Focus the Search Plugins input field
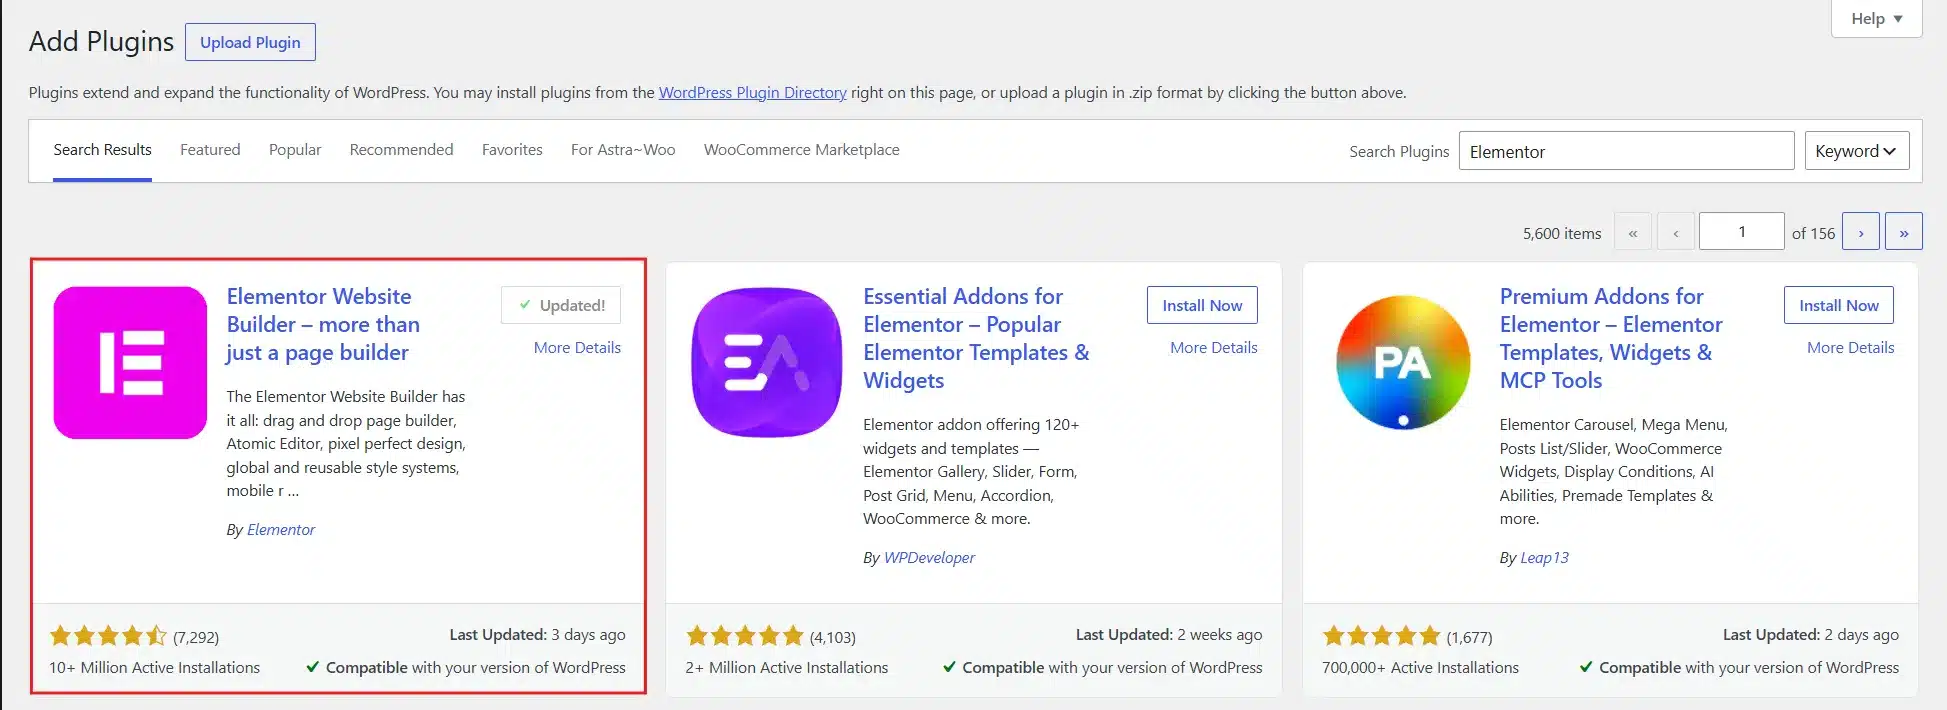The width and height of the screenshot is (1947, 710). 1626,151
